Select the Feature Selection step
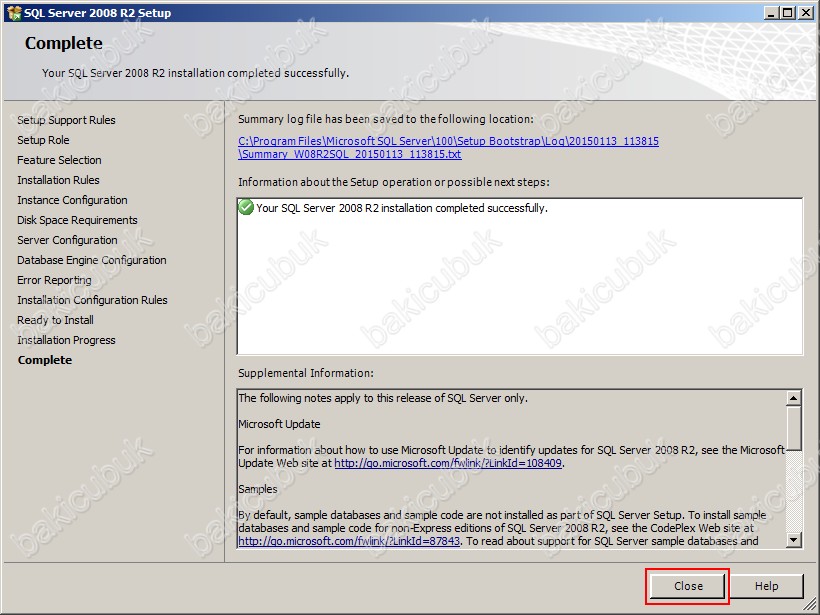Image resolution: width=820 pixels, height=615 pixels. click(60, 160)
